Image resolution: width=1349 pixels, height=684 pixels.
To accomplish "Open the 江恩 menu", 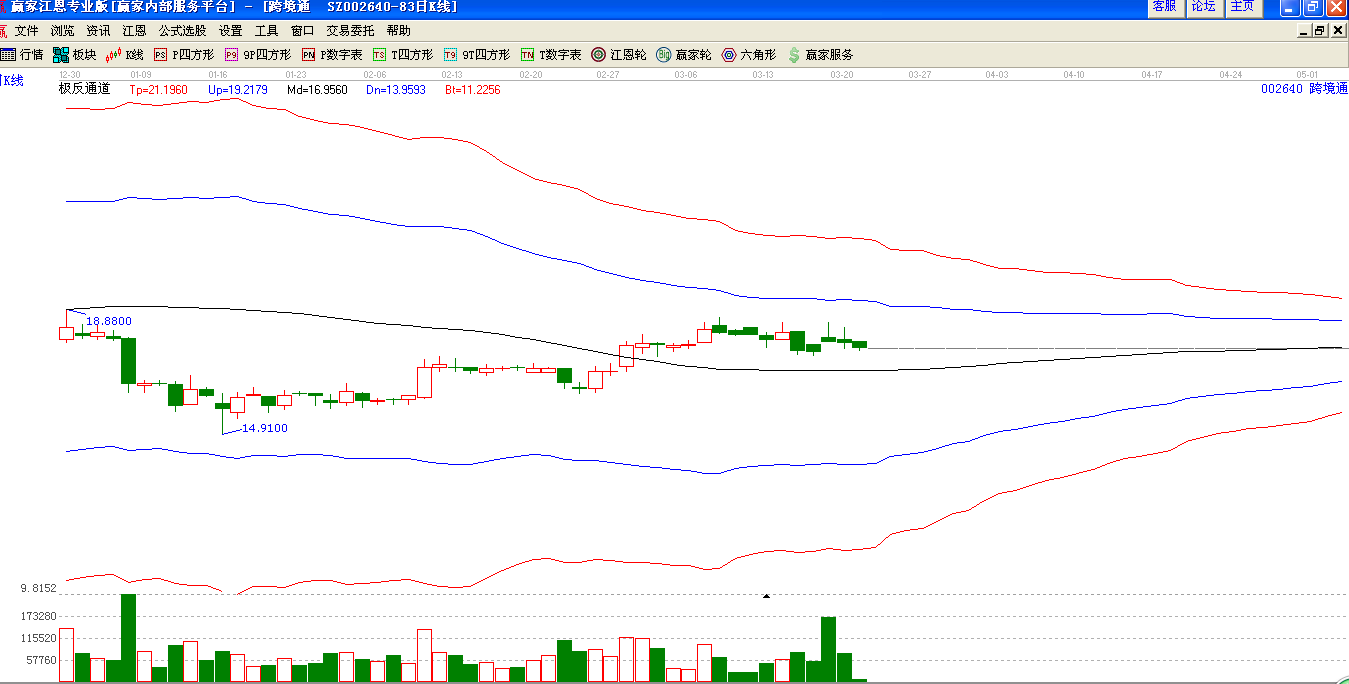I will coord(134,31).
